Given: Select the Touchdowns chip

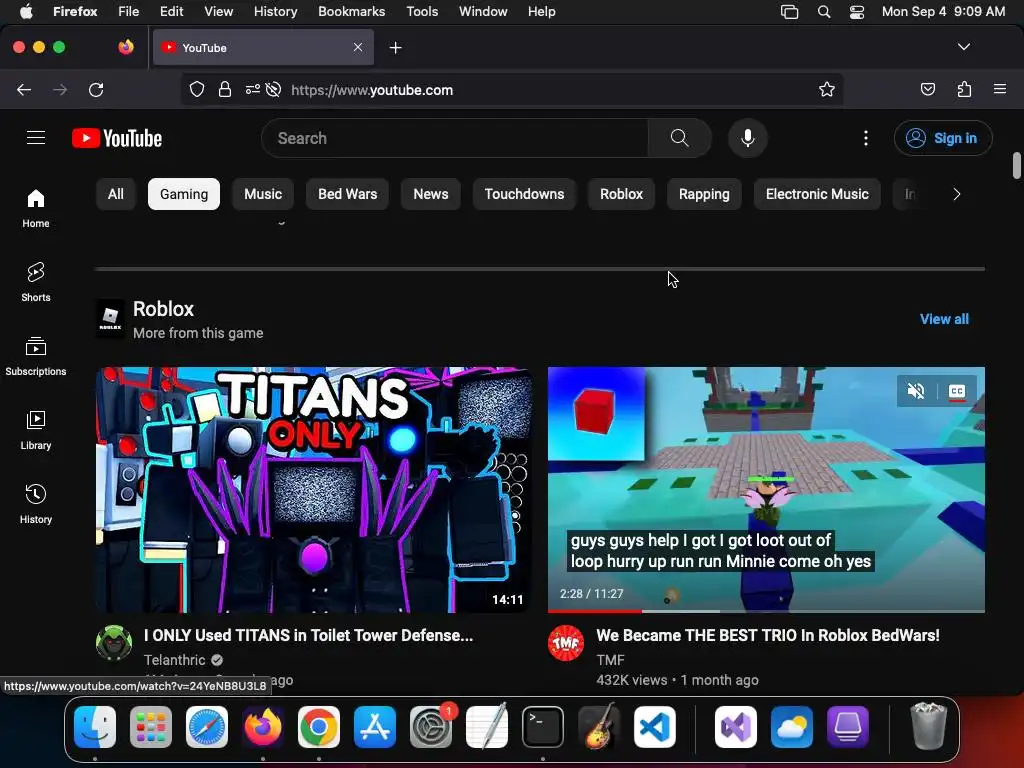Looking at the screenshot, I should (x=524, y=194).
